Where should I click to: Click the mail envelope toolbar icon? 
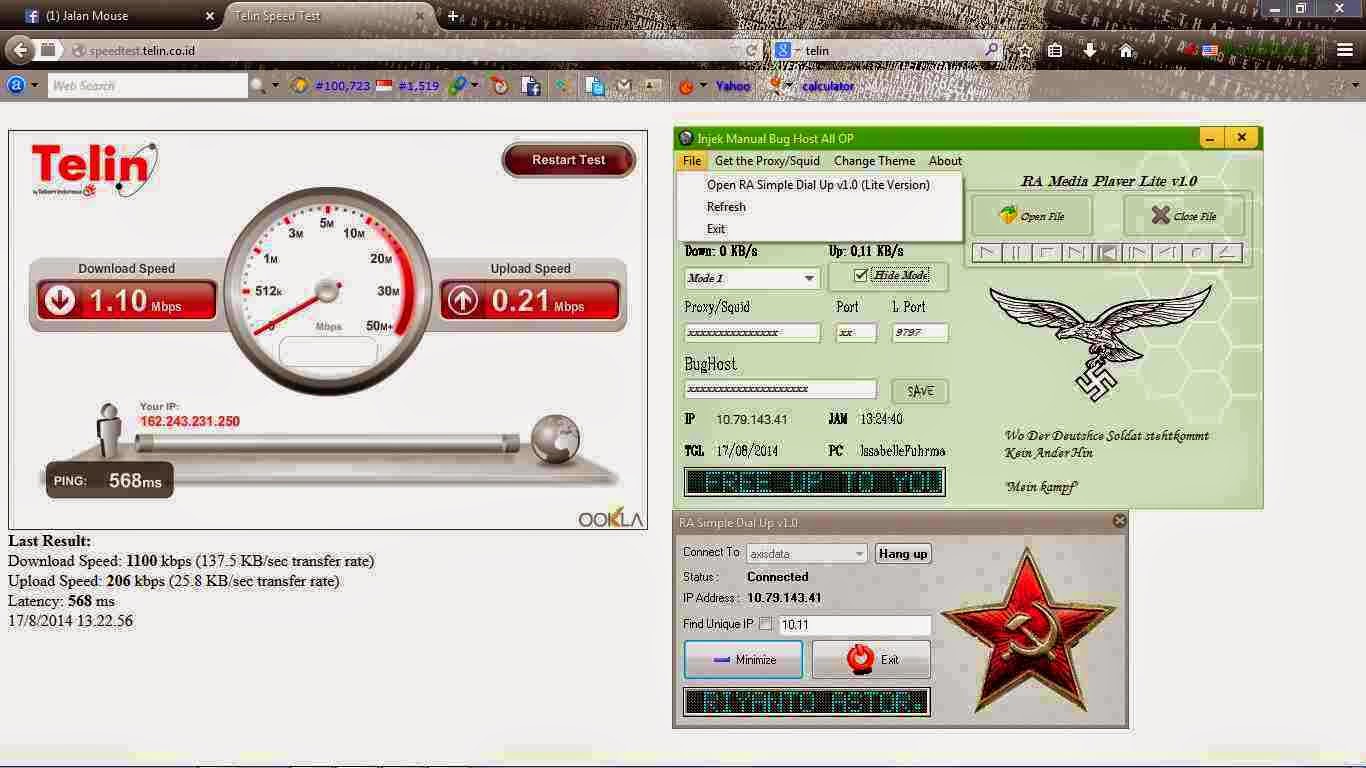pos(625,86)
